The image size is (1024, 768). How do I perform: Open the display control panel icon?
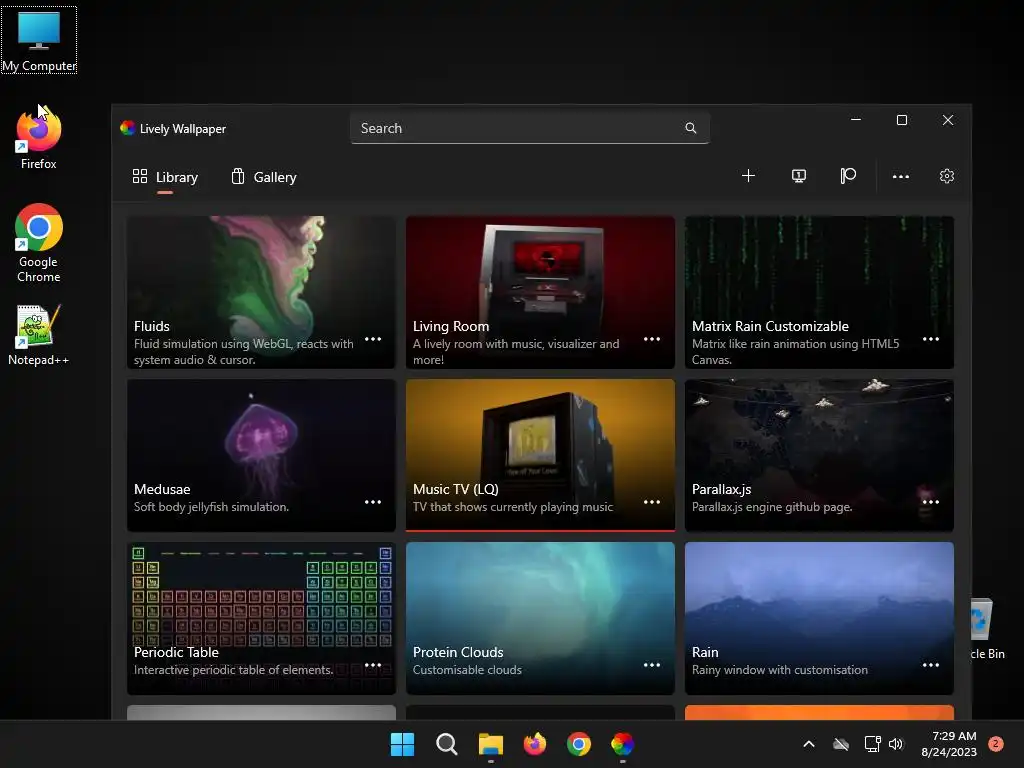tap(798, 176)
